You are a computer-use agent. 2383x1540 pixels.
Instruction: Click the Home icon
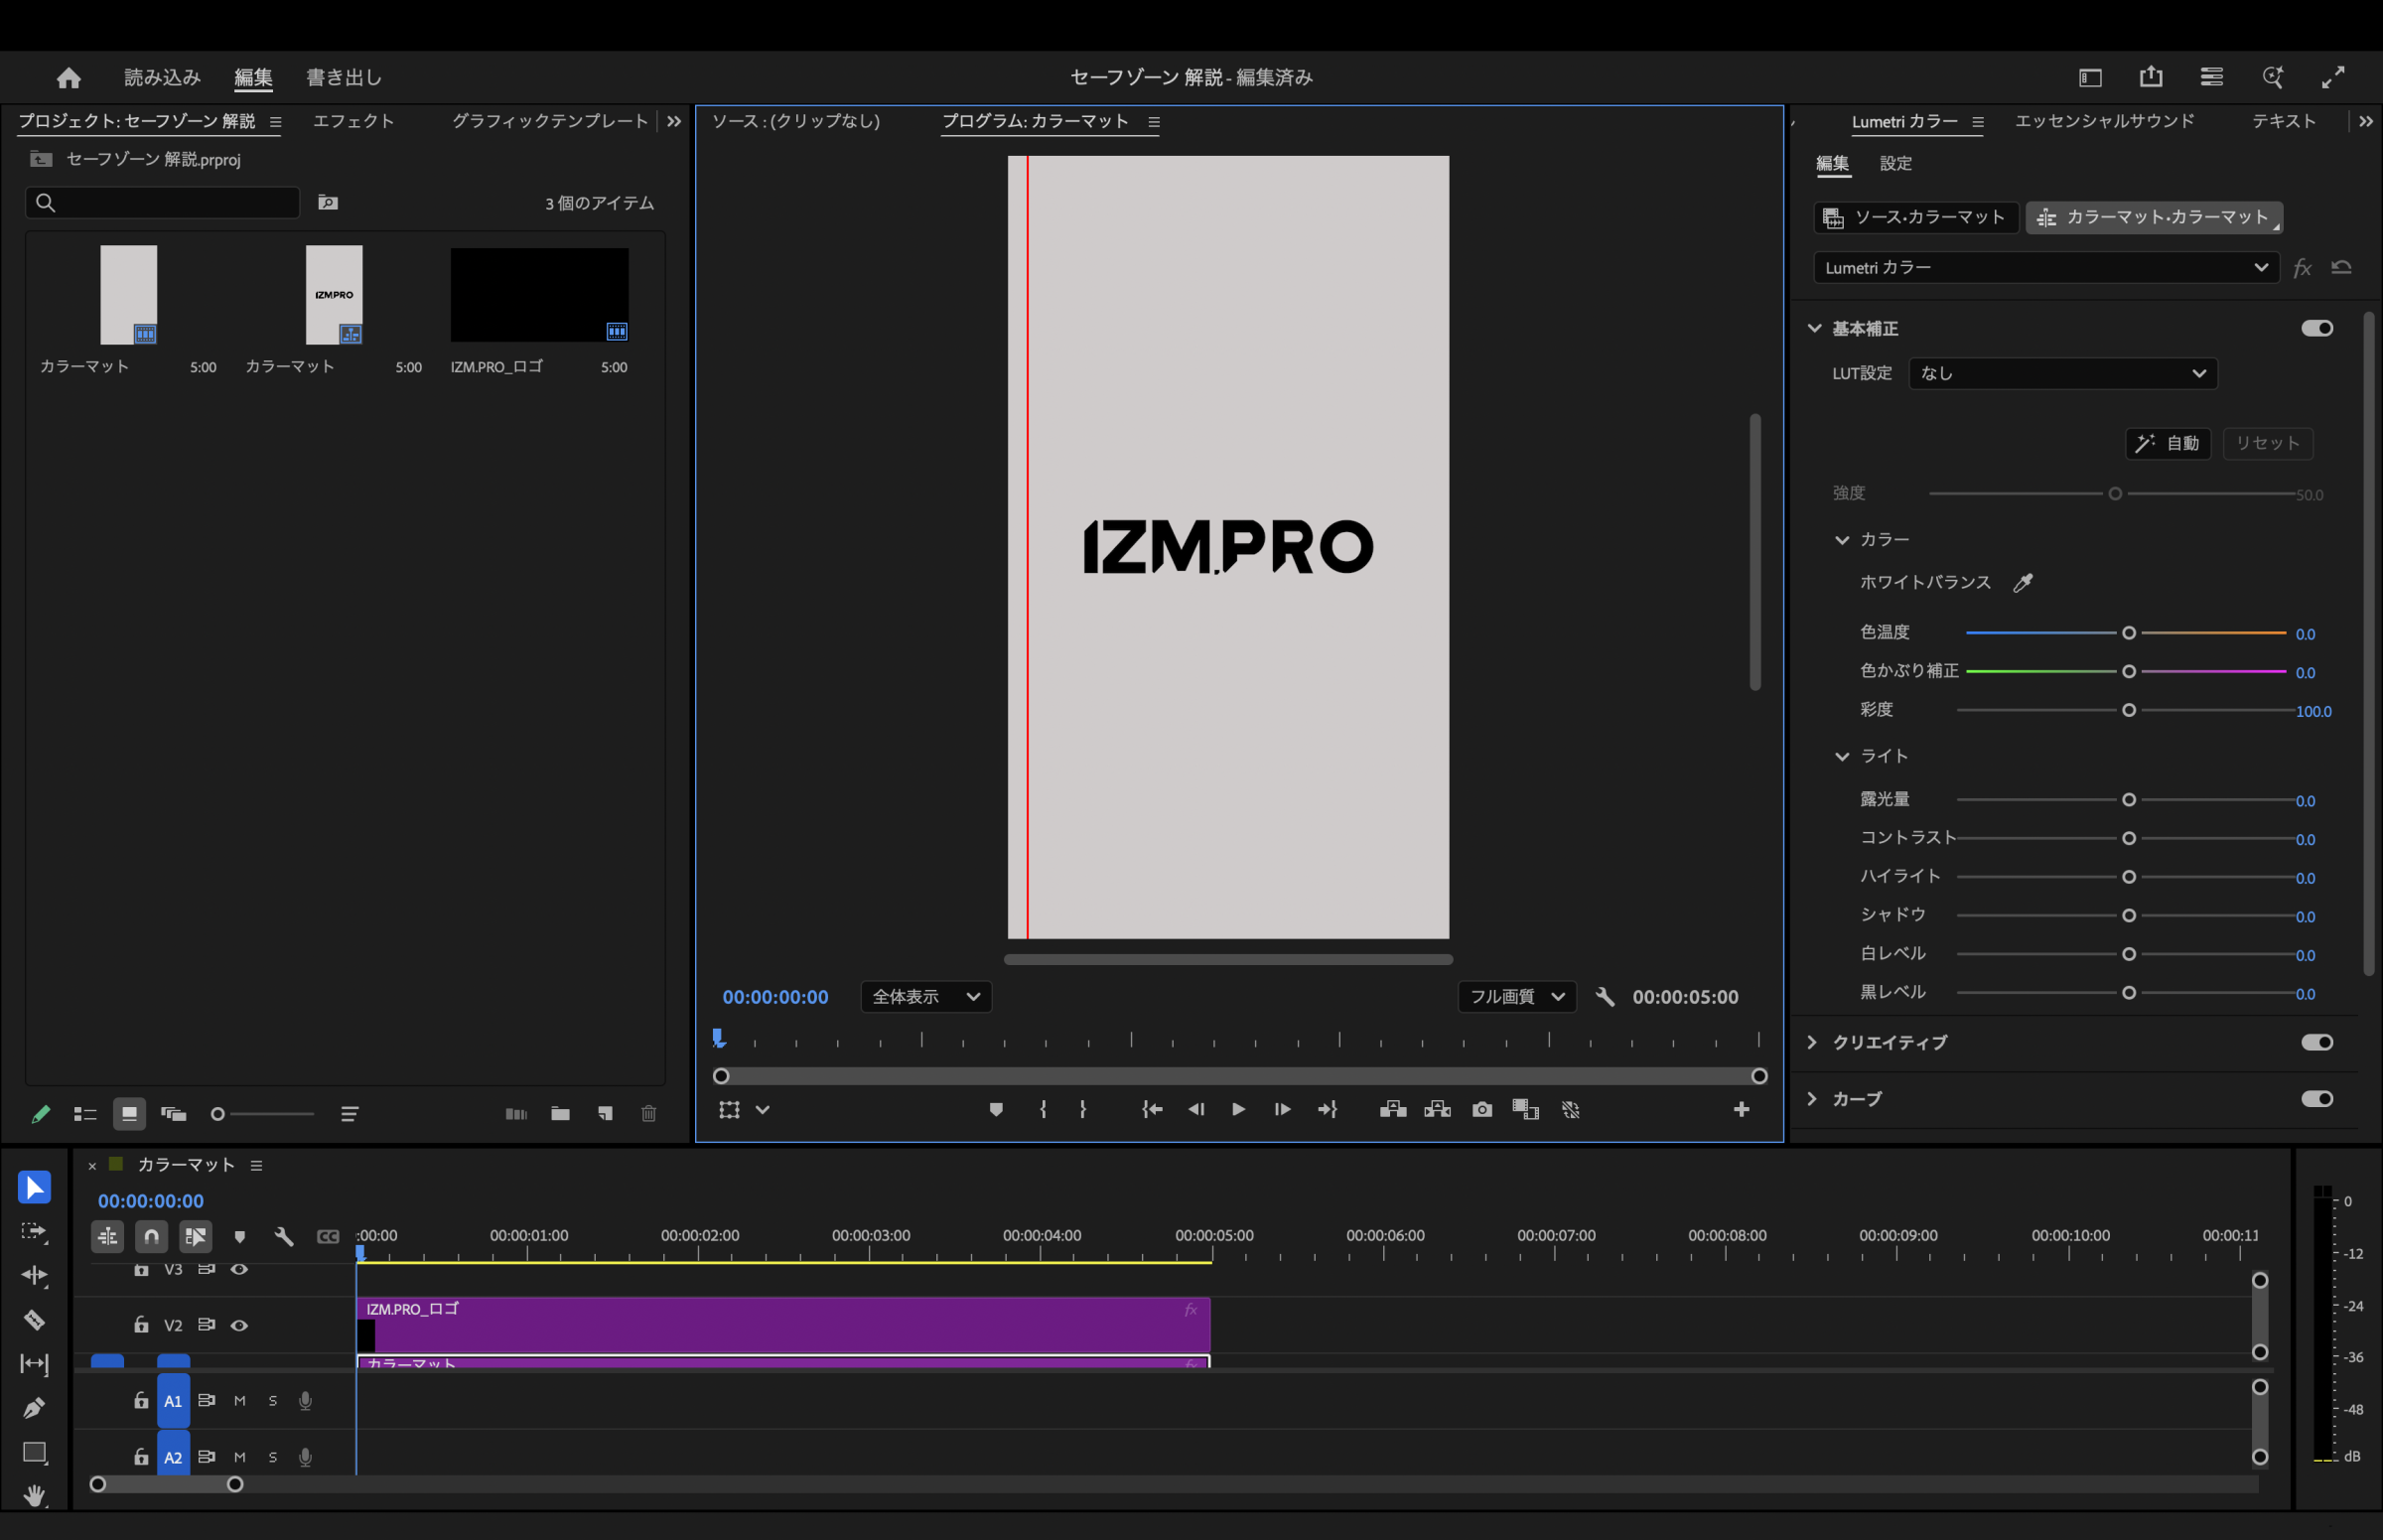68,77
